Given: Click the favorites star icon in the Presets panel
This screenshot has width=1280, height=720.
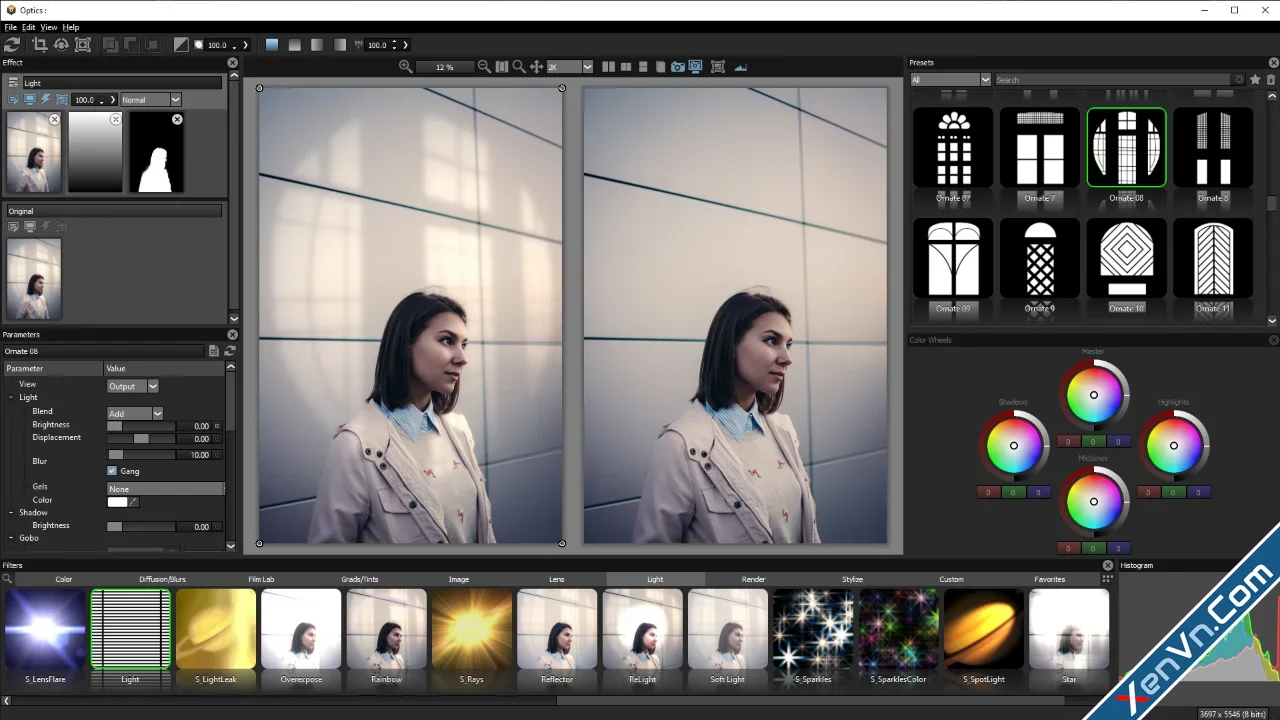Looking at the screenshot, I should [1255, 80].
